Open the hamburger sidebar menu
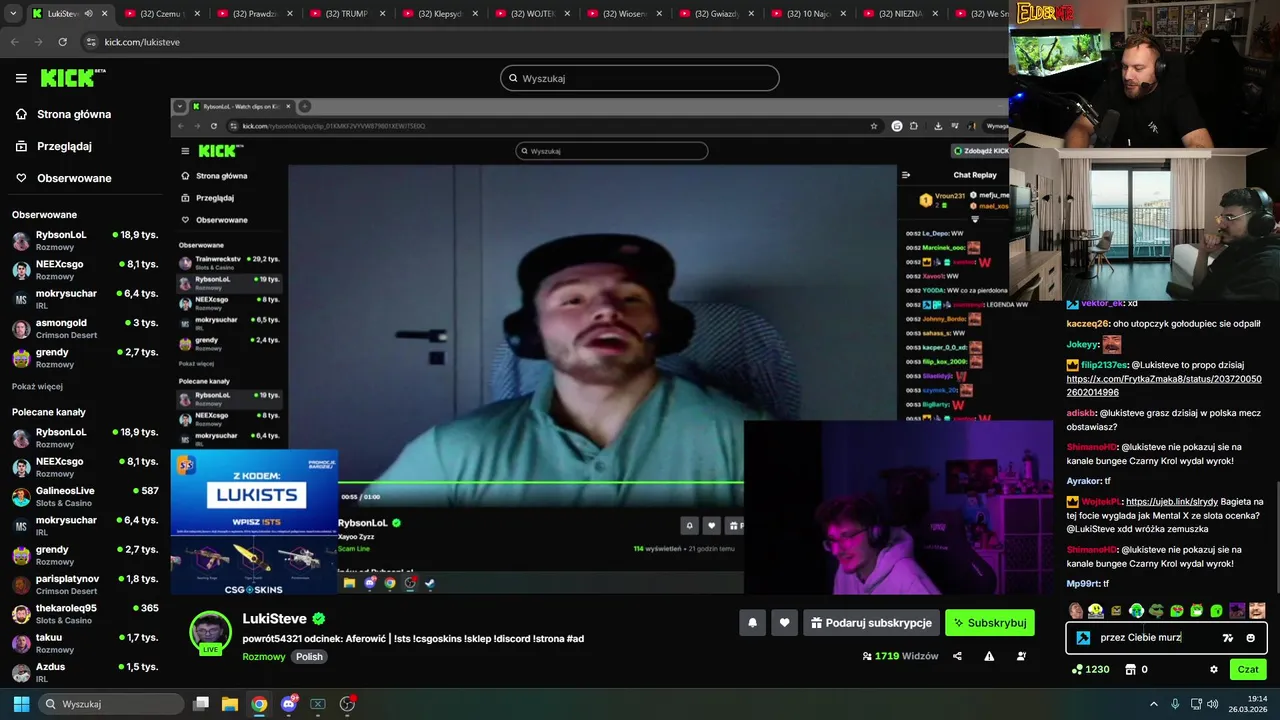Screen dimensions: 1280x720 (x=21, y=78)
